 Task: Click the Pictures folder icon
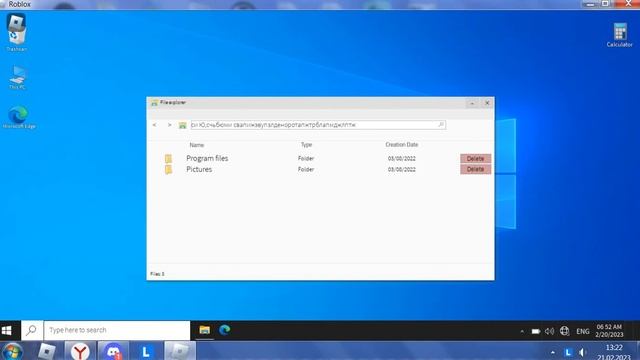tap(168, 169)
